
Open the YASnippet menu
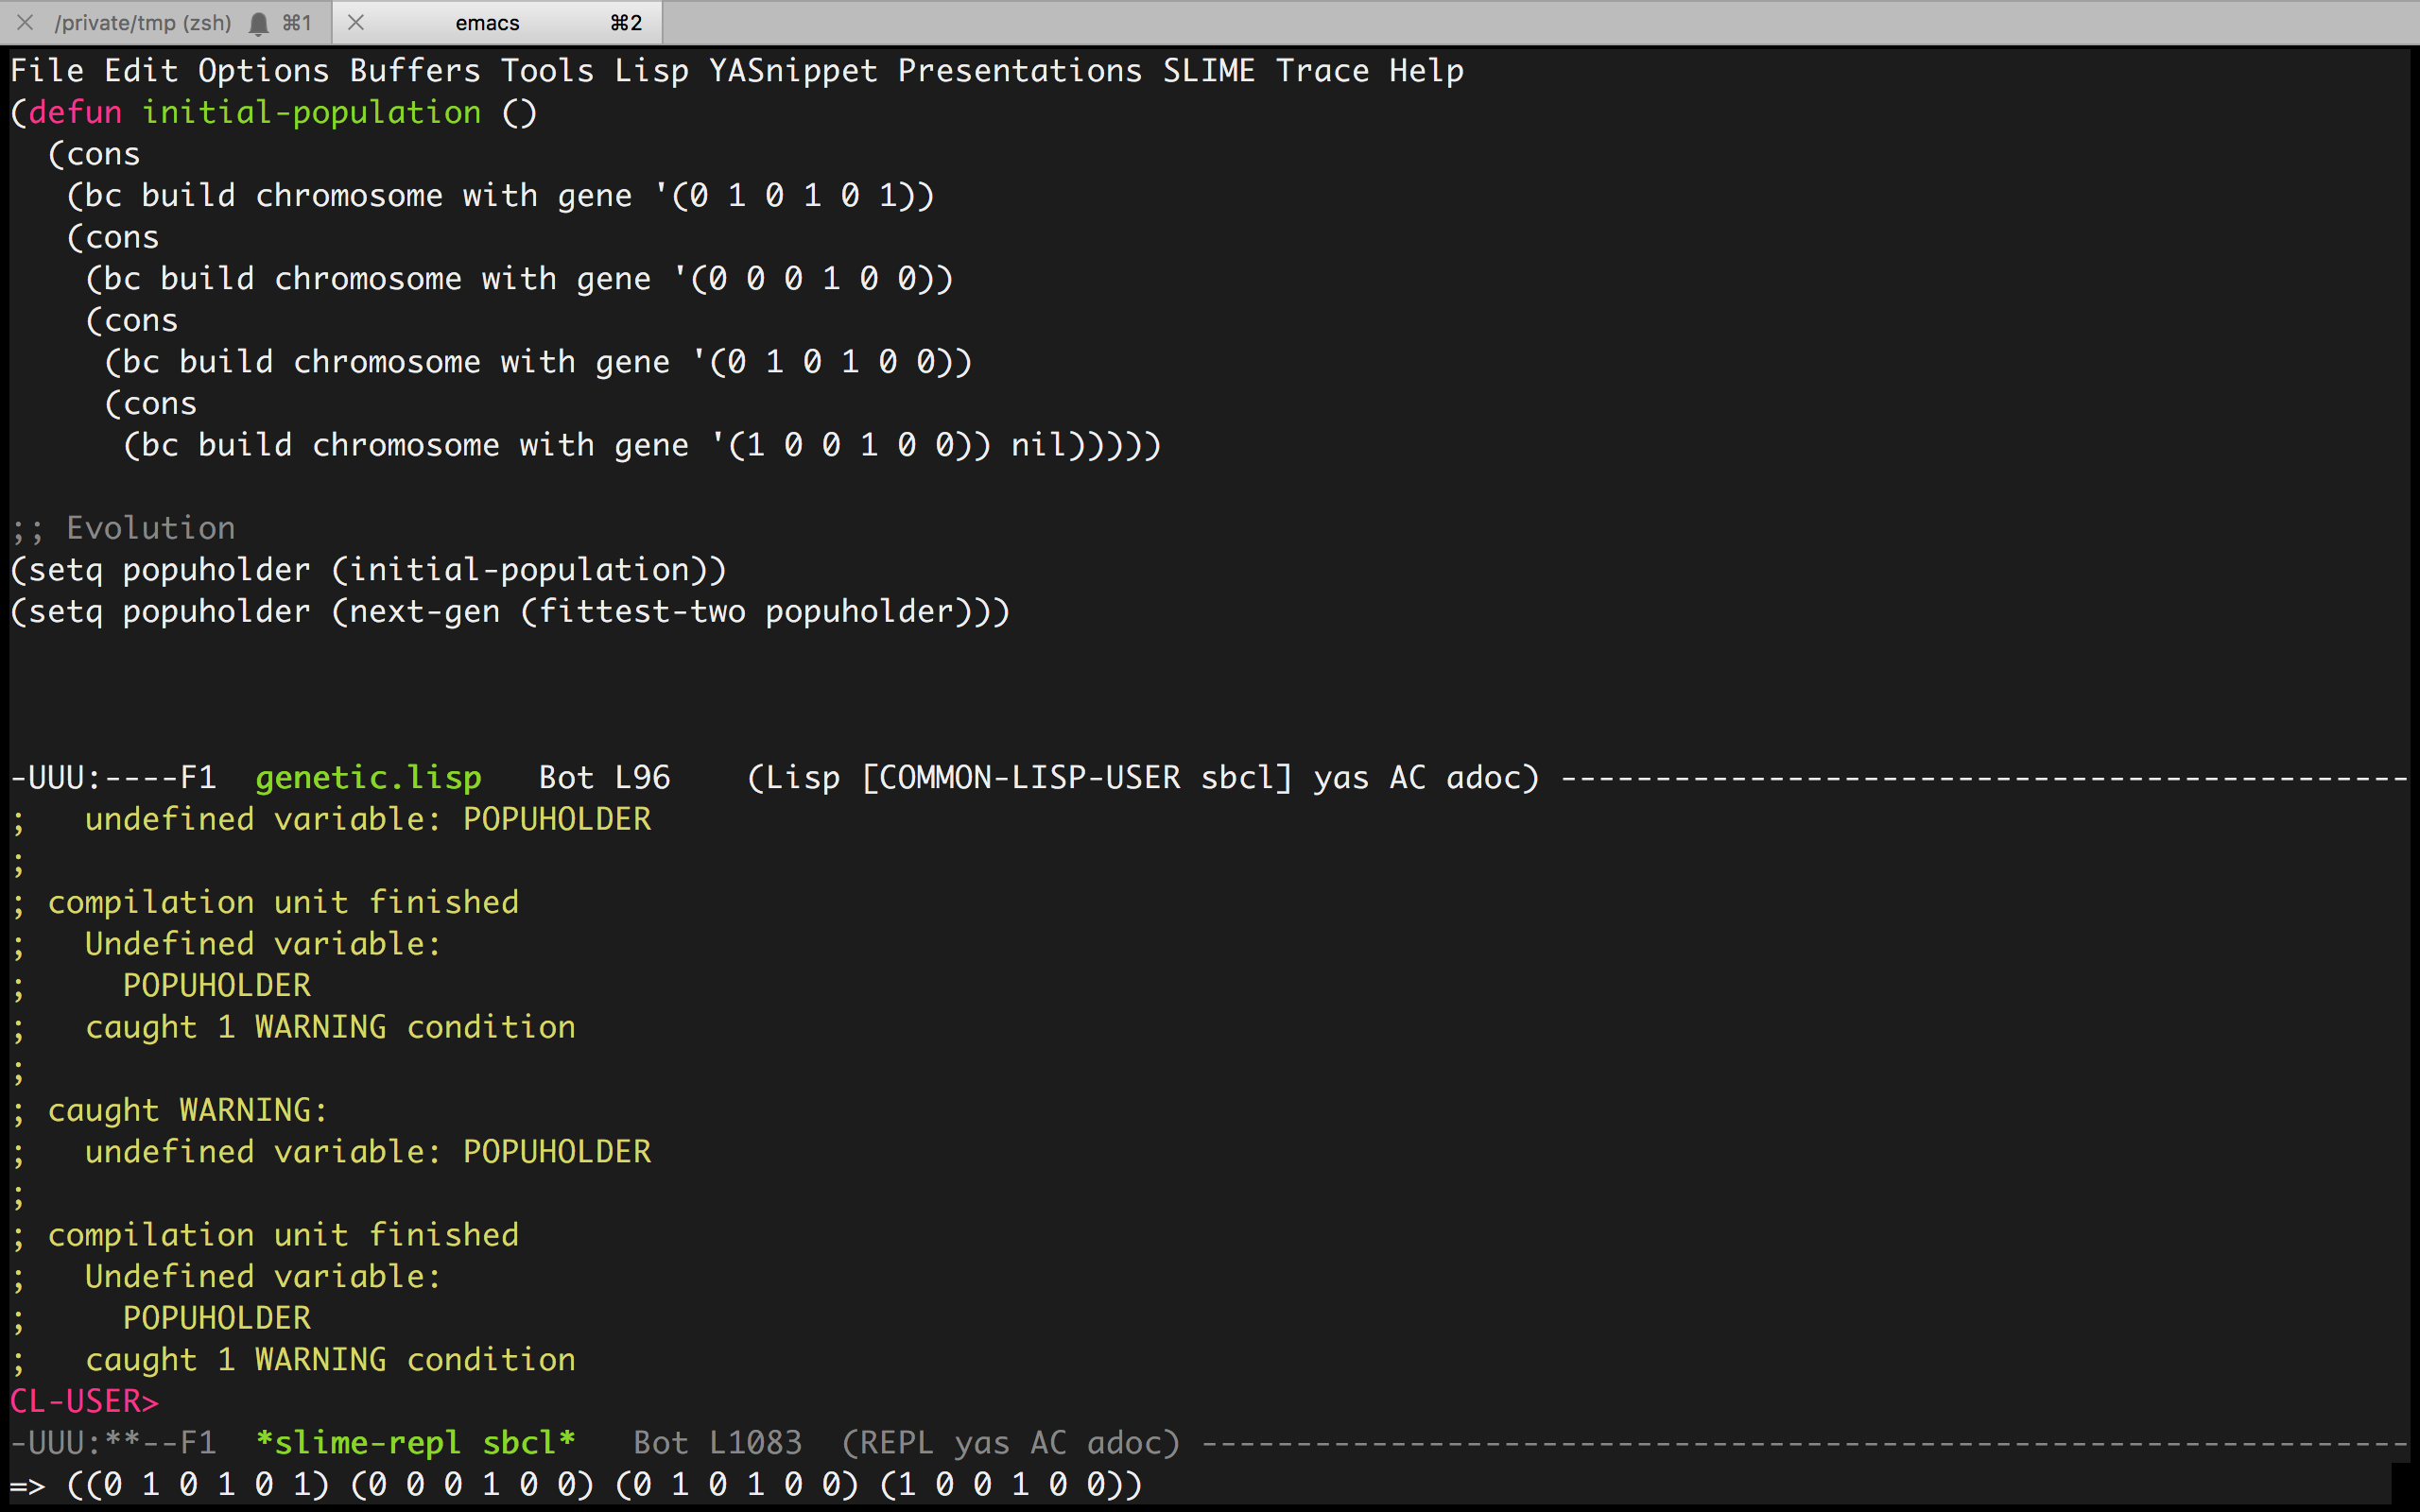[x=793, y=71]
